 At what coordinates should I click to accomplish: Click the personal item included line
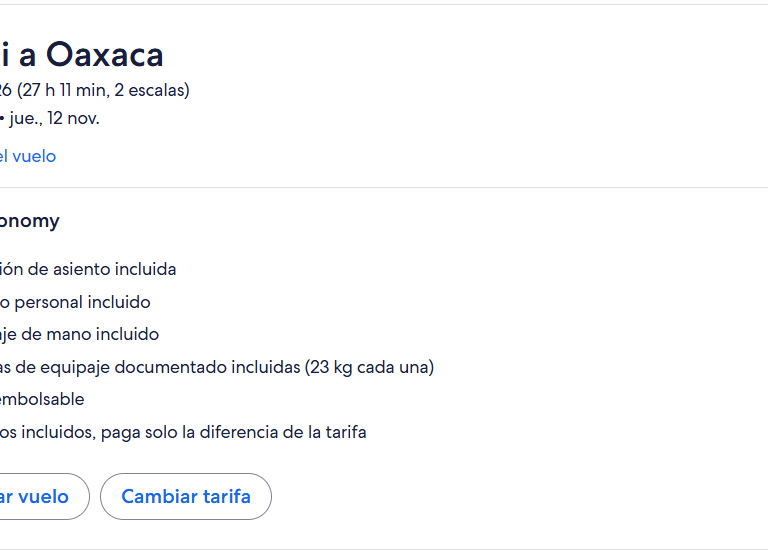point(75,302)
